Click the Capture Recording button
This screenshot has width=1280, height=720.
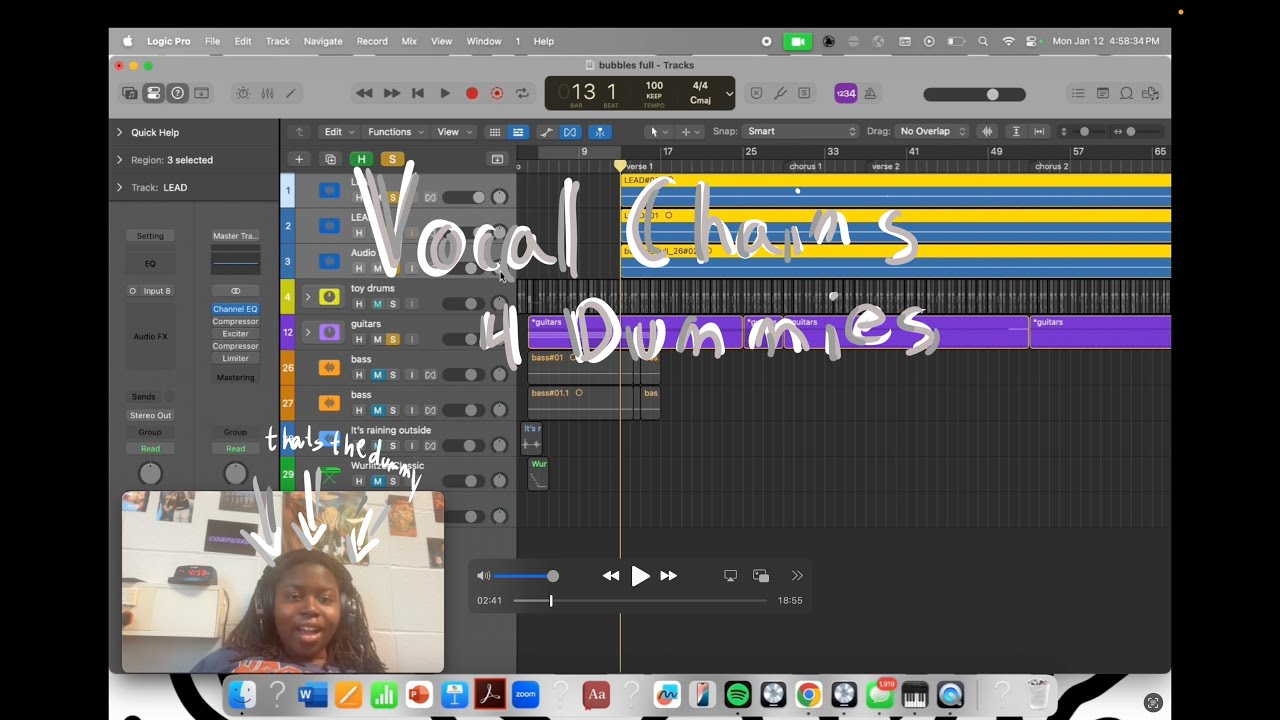point(497,93)
